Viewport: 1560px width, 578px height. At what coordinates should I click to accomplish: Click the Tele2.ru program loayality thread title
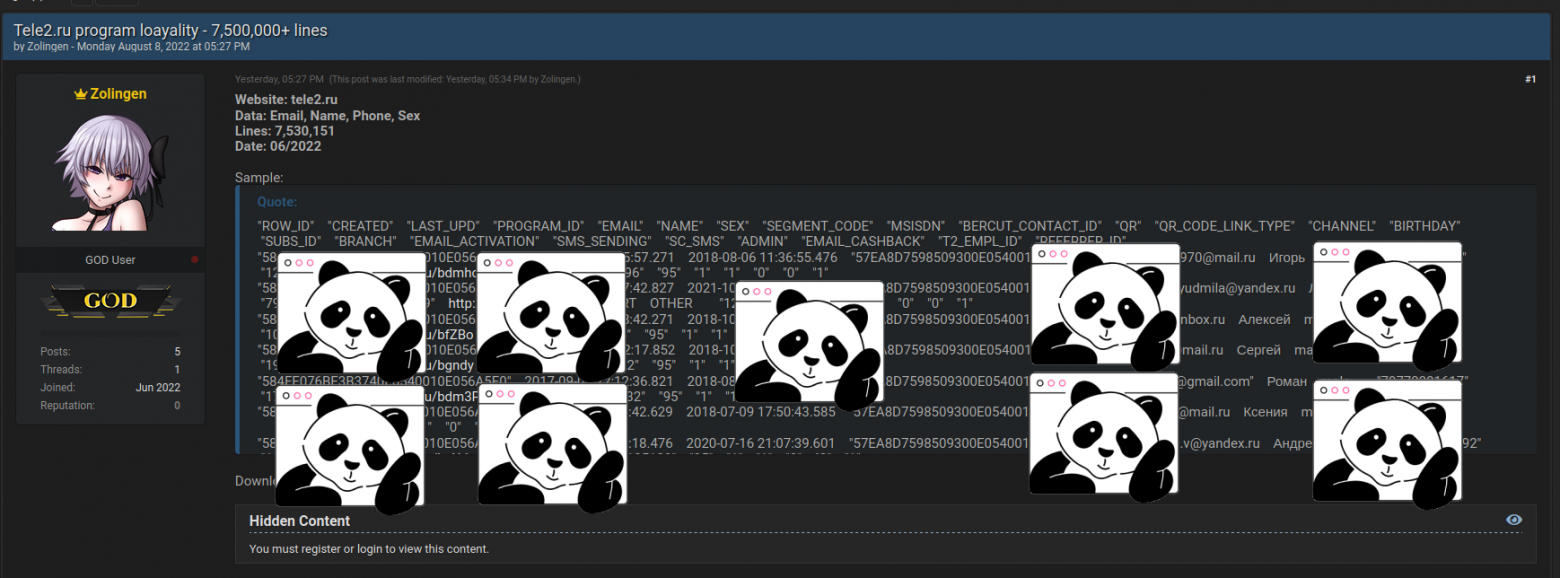coord(170,30)
